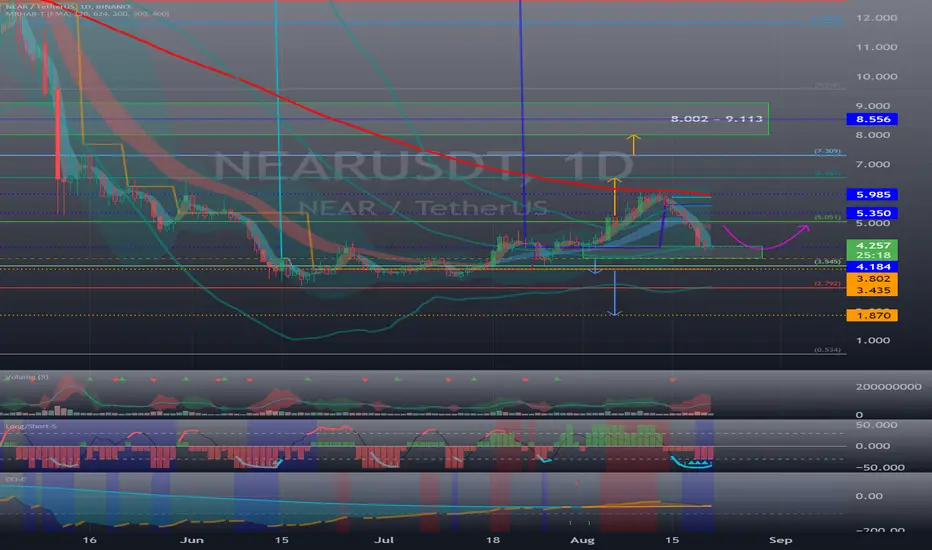Select the (0.534) level label
The width and height of the screenshot is (932, 550).
click(x=827, y=350)
